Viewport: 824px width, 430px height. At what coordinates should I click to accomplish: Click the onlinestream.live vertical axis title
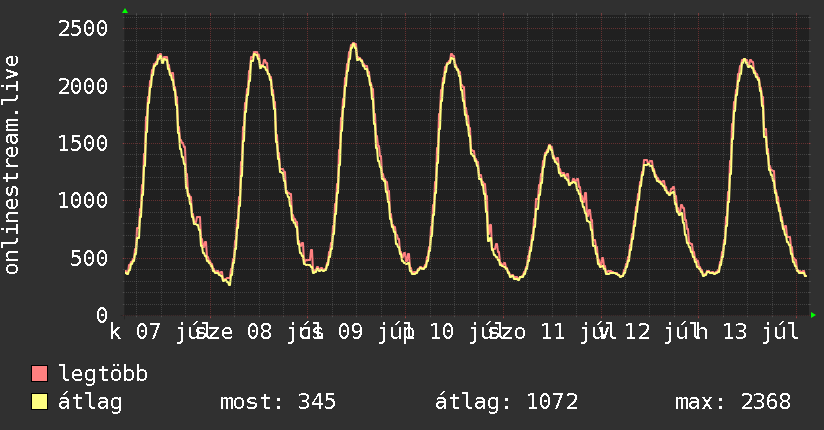click(x=11, y=165)
